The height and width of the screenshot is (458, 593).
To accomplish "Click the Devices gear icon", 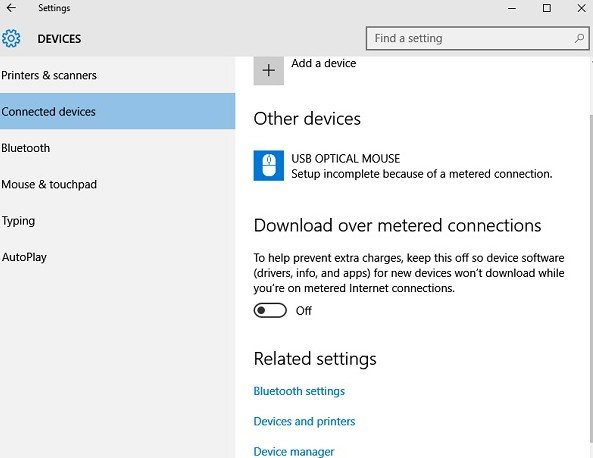I will click(11, 39).
